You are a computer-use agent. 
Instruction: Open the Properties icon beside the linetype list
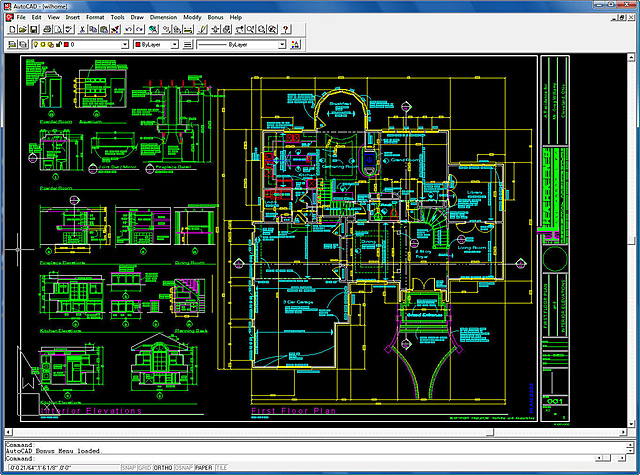(296, 44)
